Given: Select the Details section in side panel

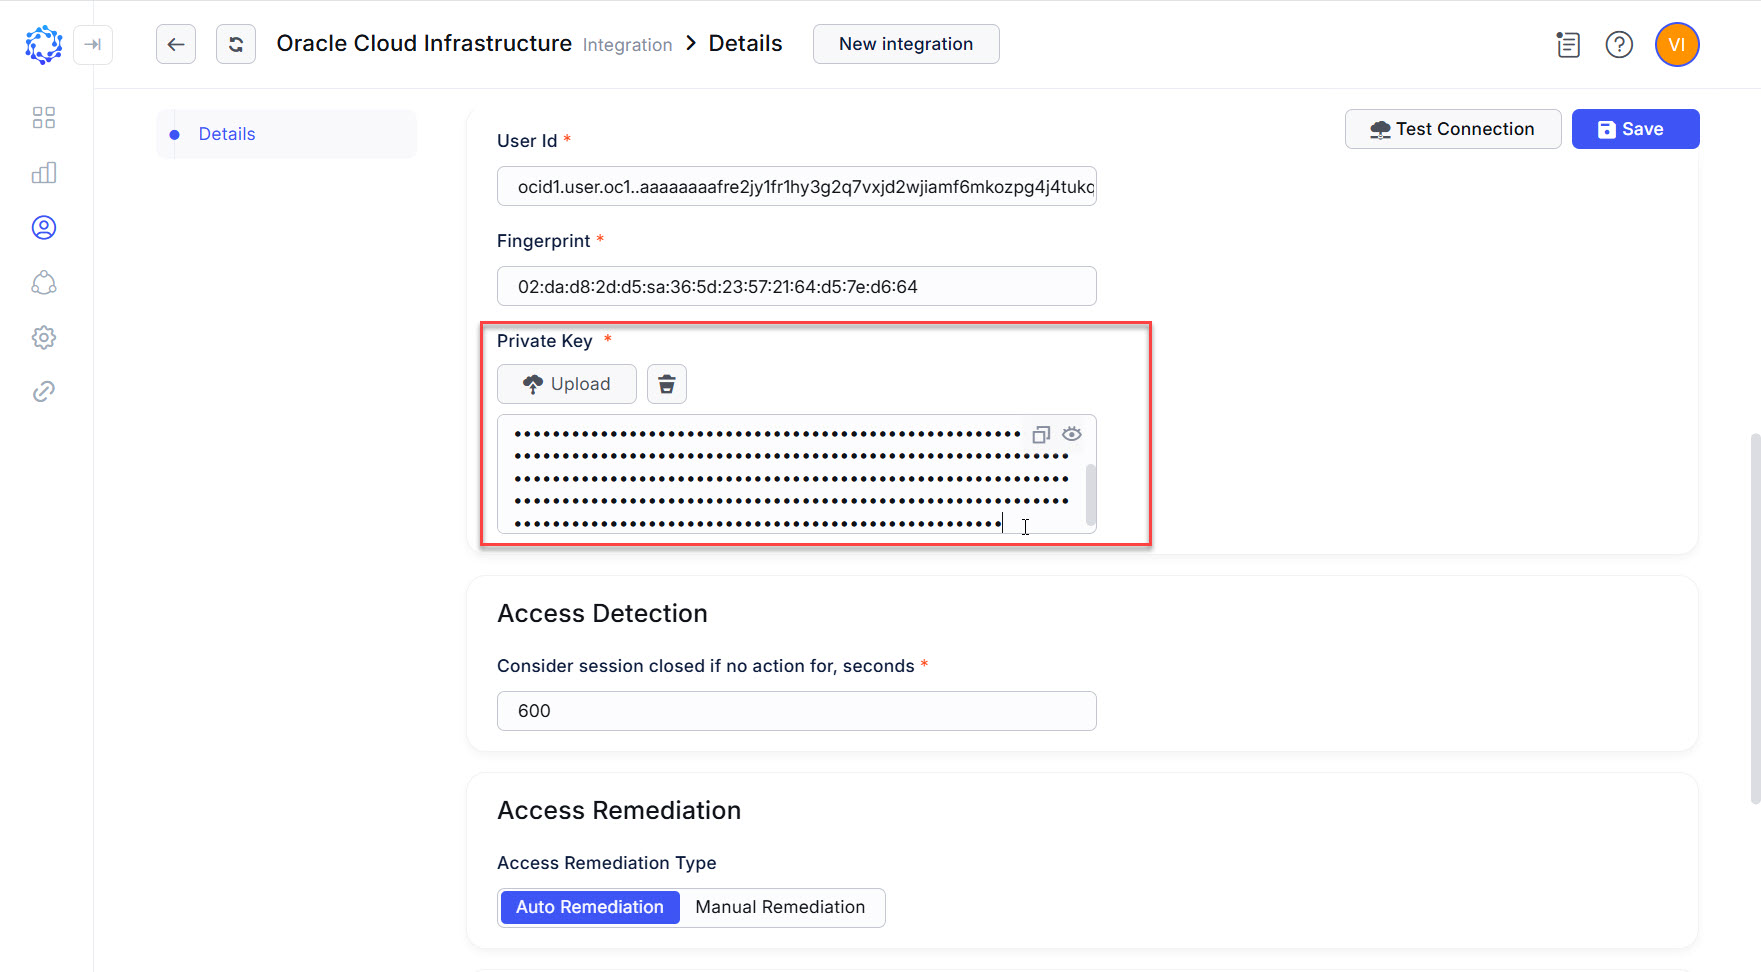Looking at the screenshot, I should point(227,134).
